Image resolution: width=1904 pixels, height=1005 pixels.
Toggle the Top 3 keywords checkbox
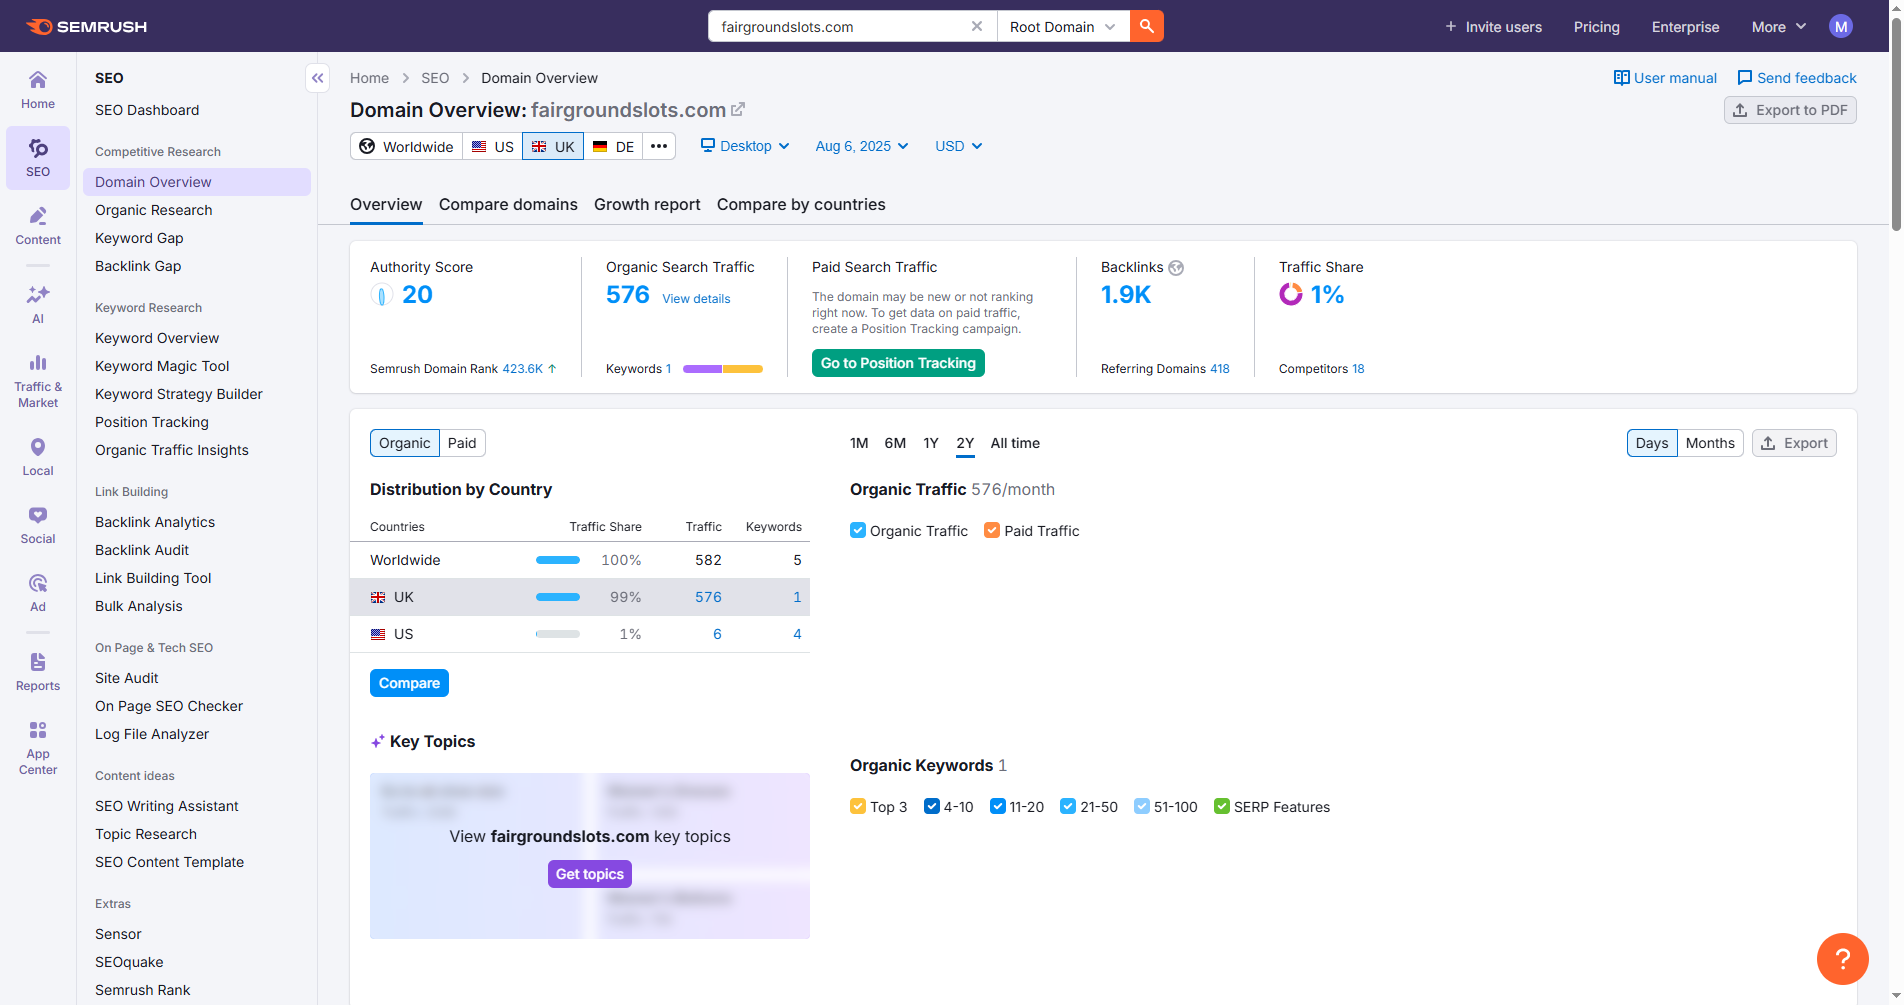coord(858,807)
